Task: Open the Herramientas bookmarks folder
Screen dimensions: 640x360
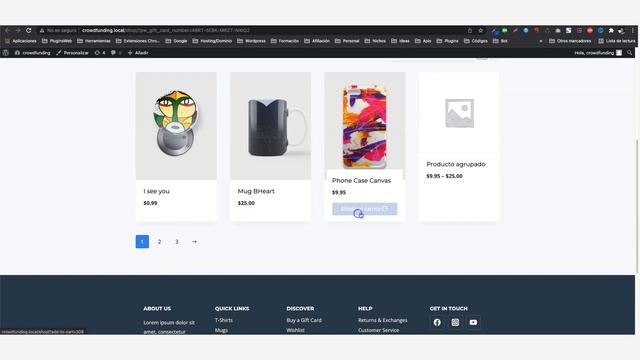Action: point(94,41)
